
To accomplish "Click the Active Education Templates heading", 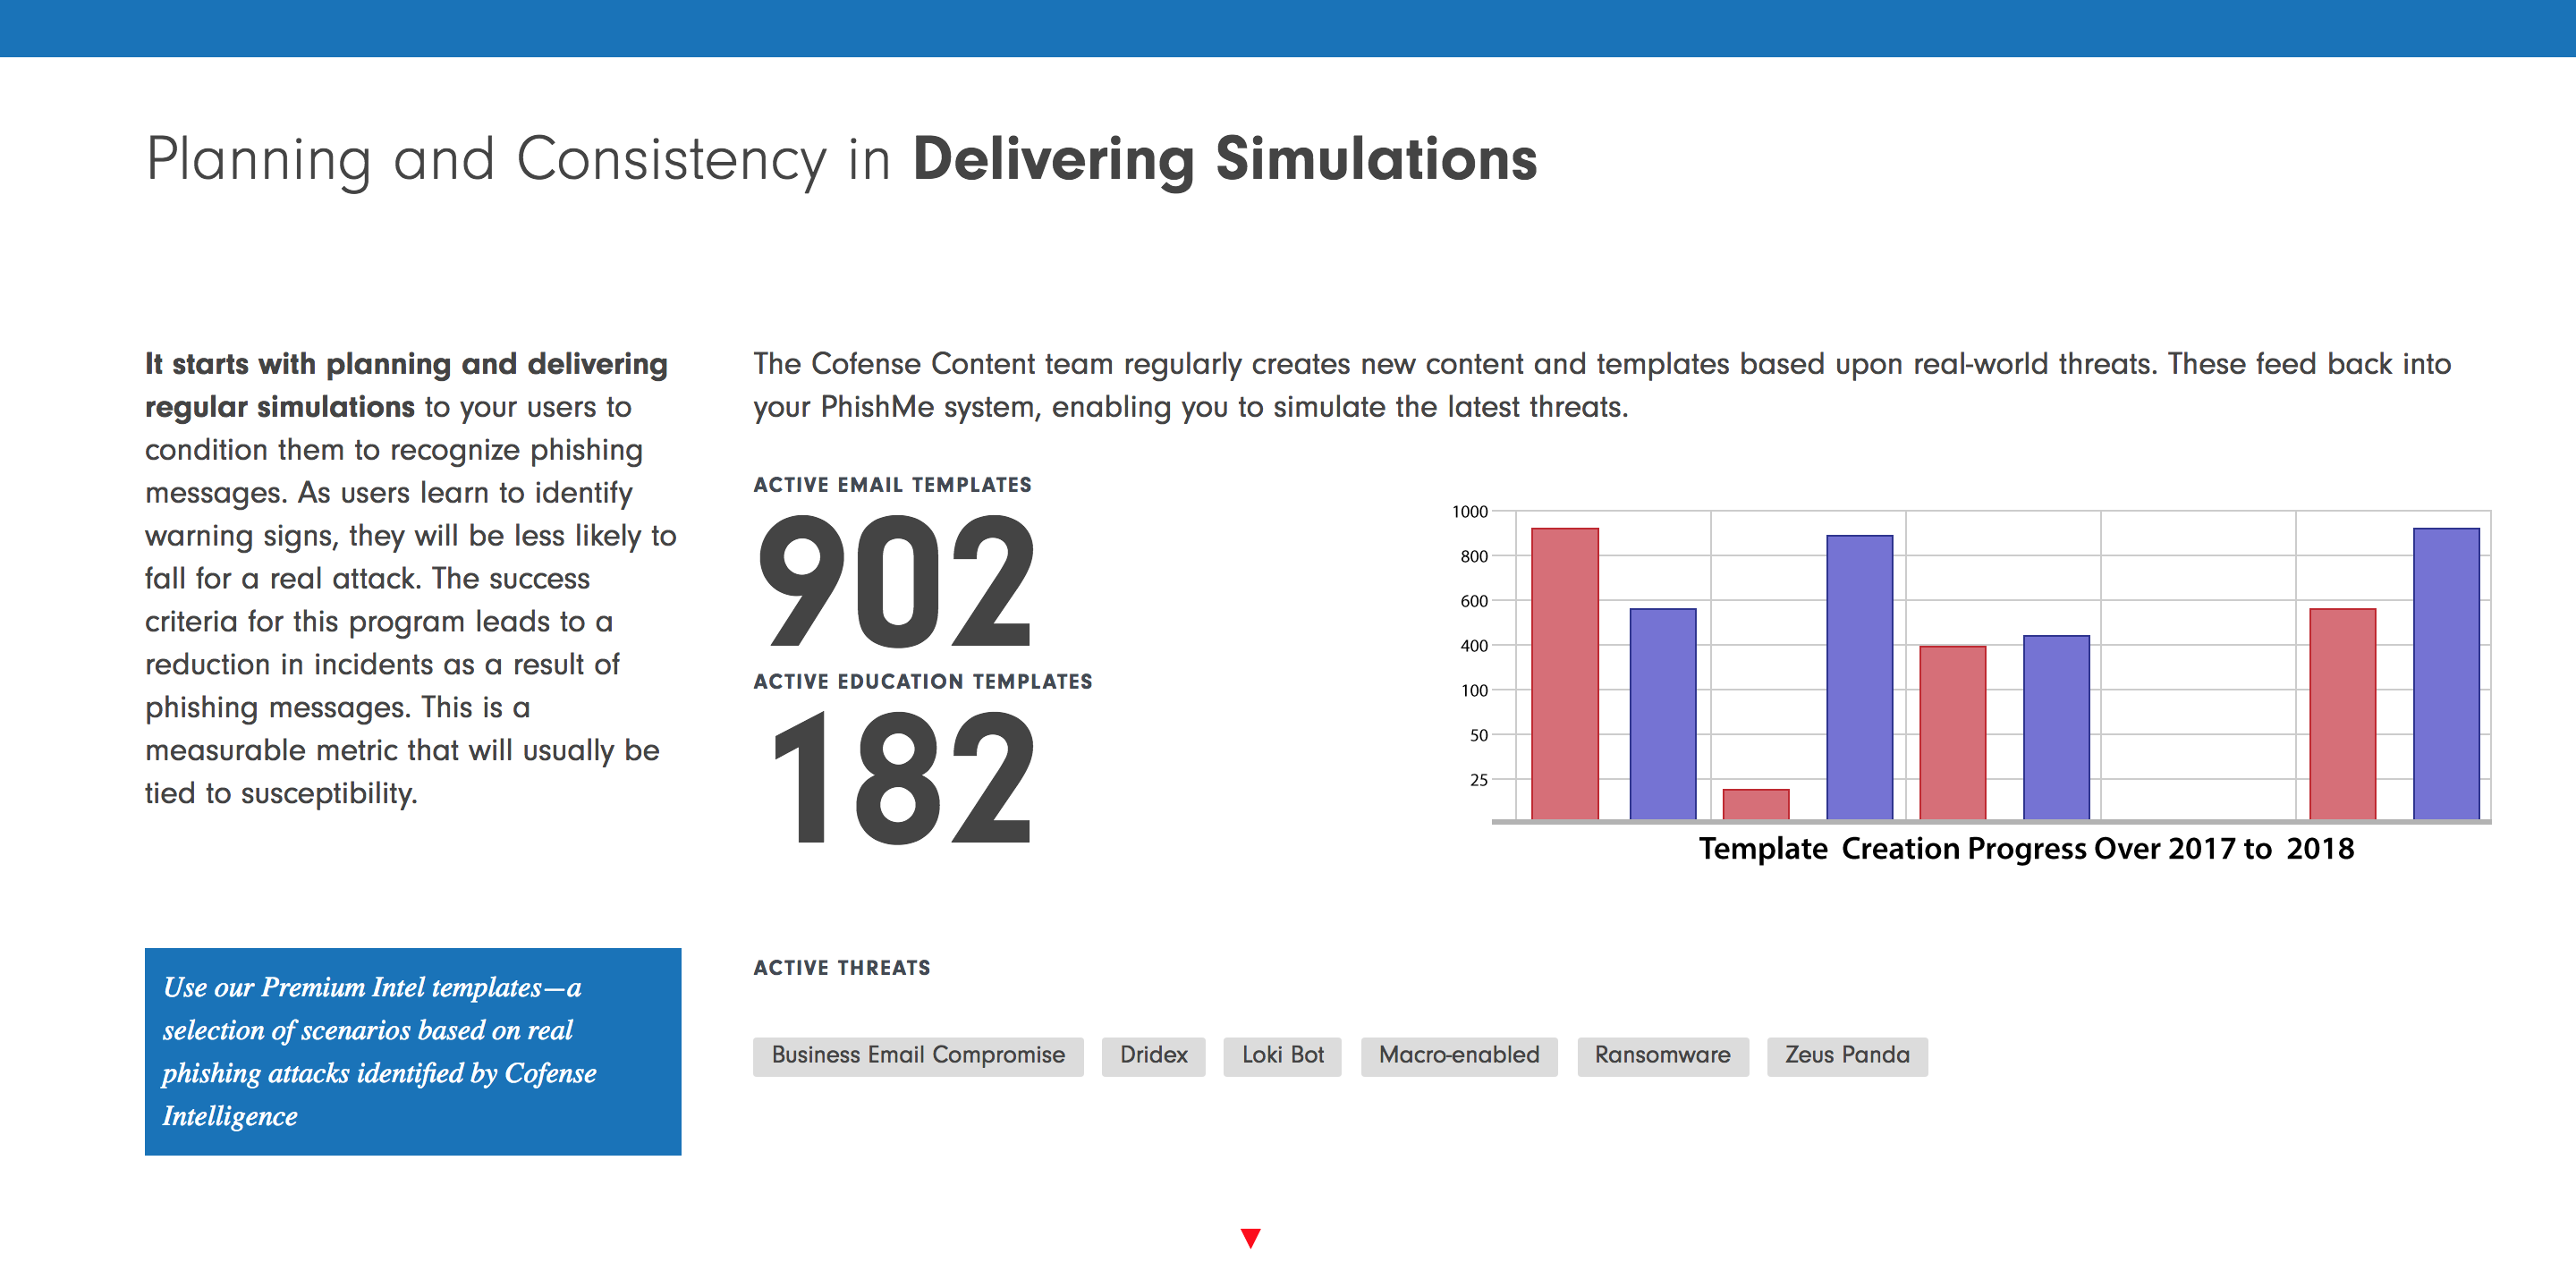I will (x=922, y=681).
